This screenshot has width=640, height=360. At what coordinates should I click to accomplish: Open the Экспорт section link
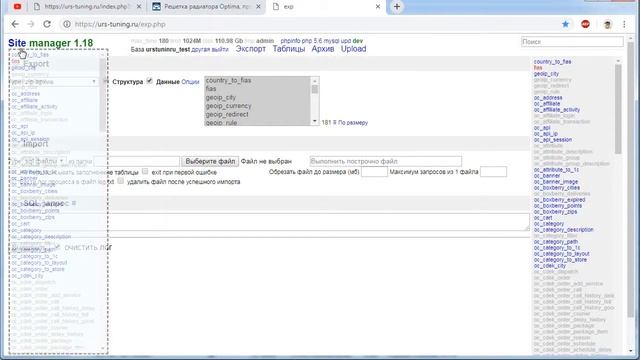coord(251,49)
